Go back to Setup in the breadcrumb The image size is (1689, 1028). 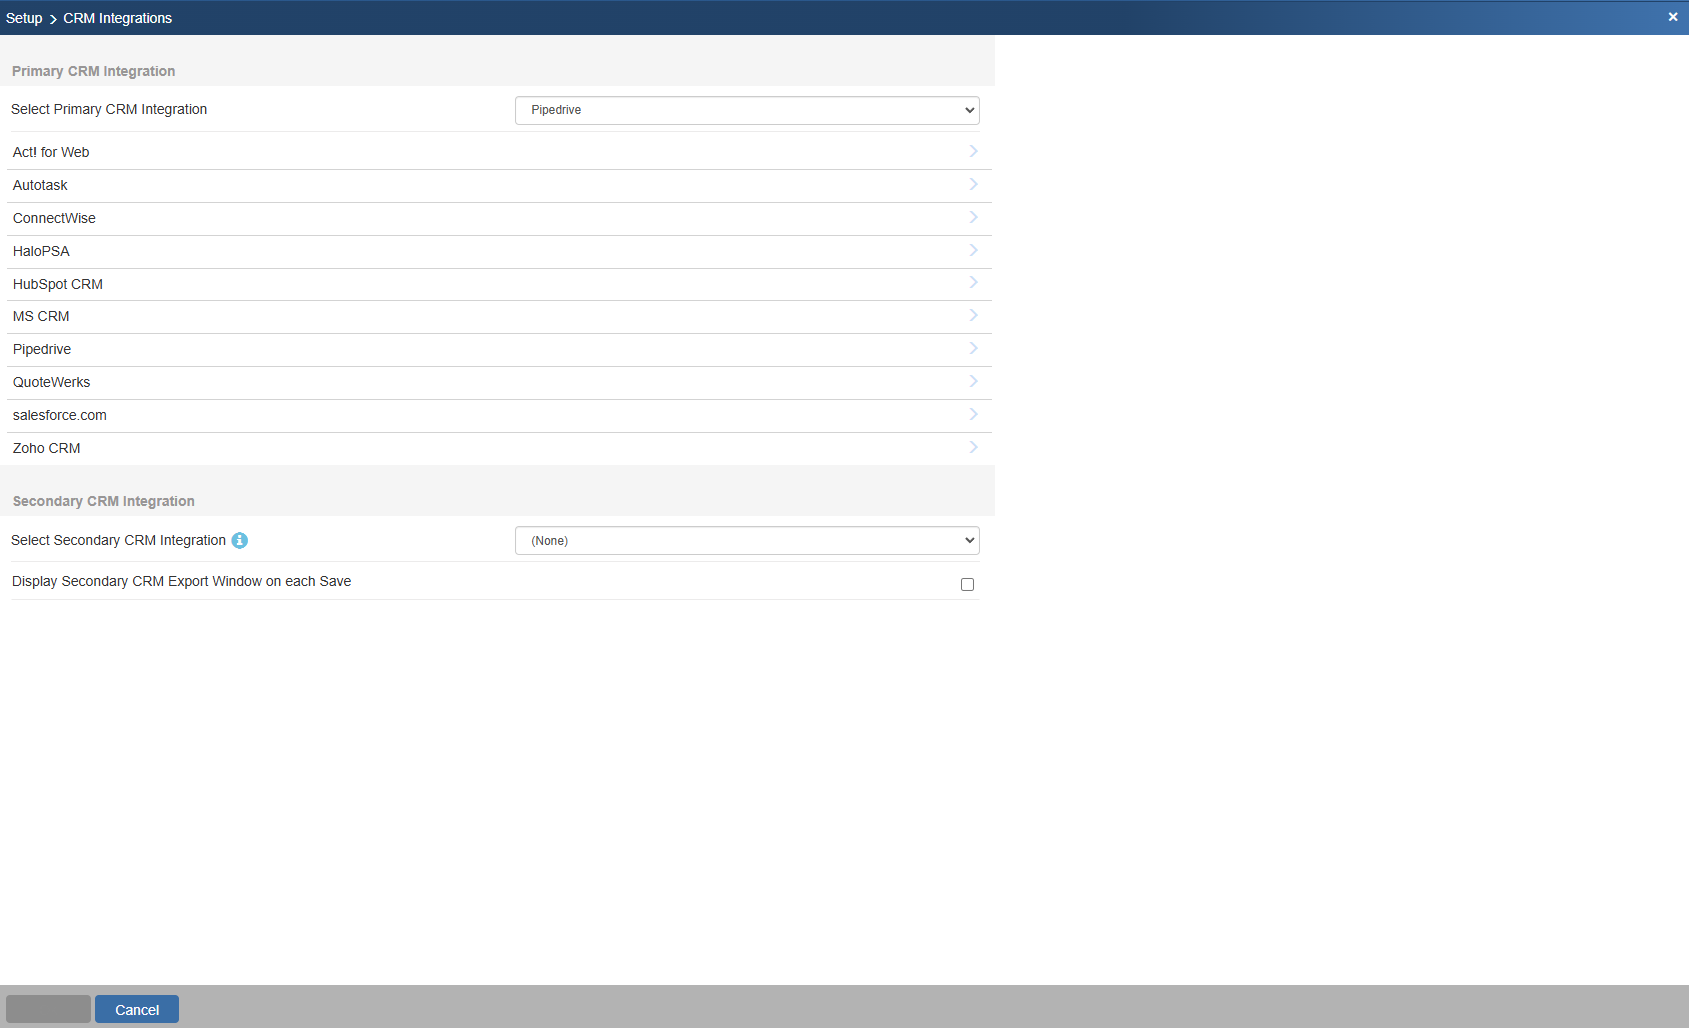24,18
